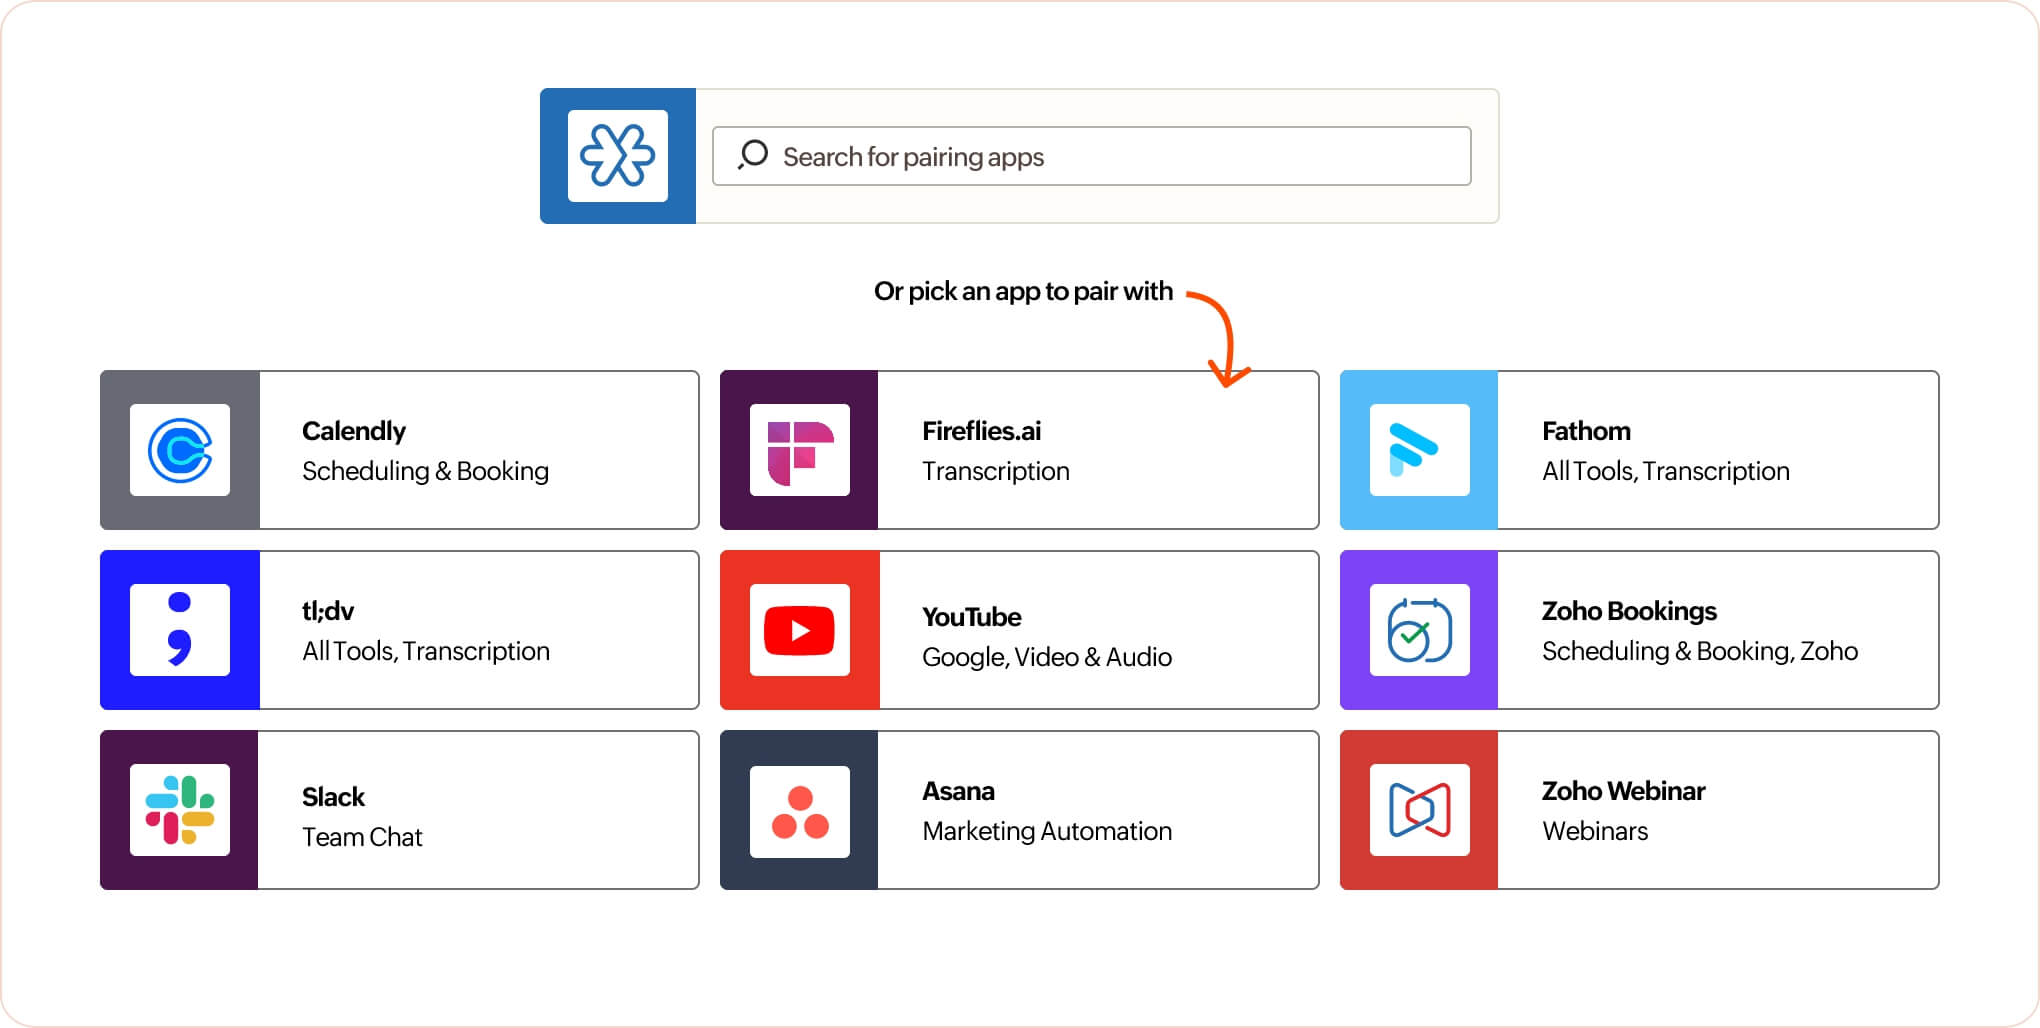2040x1028 pixels.
Task: Select the Asana app name
Action: click(x=958, y=791)
